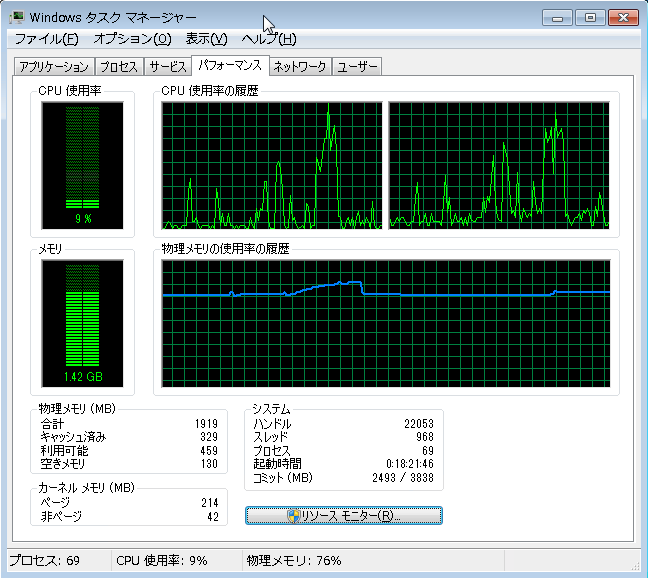Click the 起動時間 value 0:18:21:46

pyautogui.click(x=410, y=464)
